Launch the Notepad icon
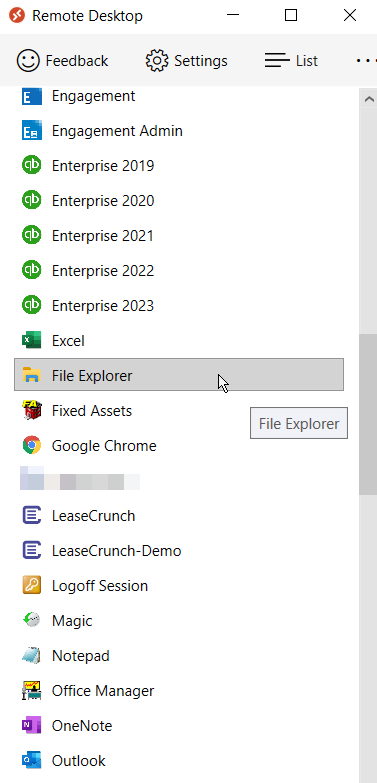Viewport: 377px width, 783px height. coord(32,655)
